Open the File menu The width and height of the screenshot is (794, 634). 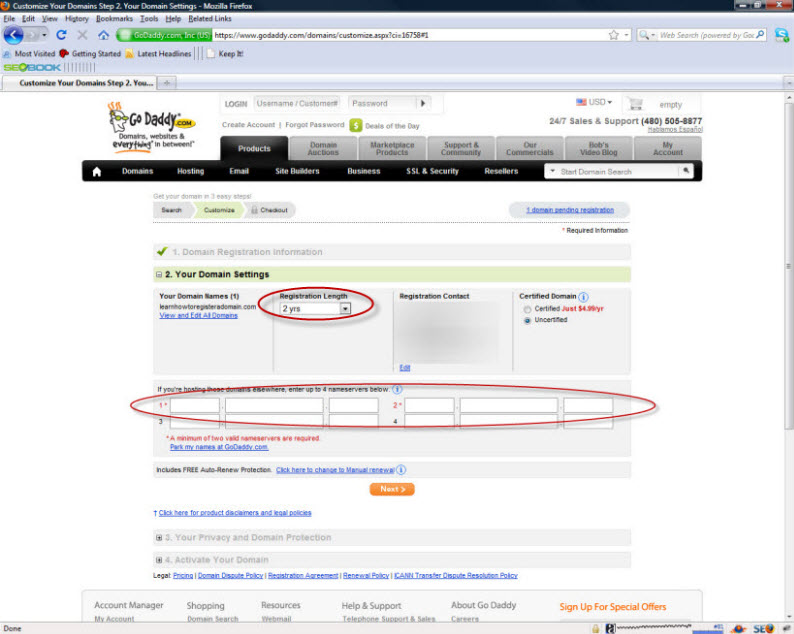click(9, 19)
